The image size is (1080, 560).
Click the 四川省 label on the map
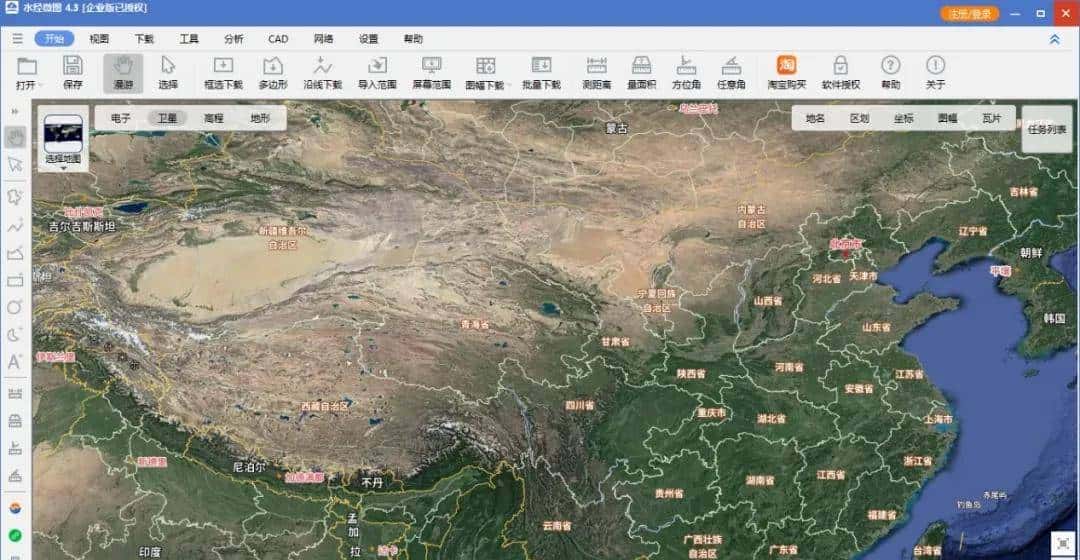point(579,405)
